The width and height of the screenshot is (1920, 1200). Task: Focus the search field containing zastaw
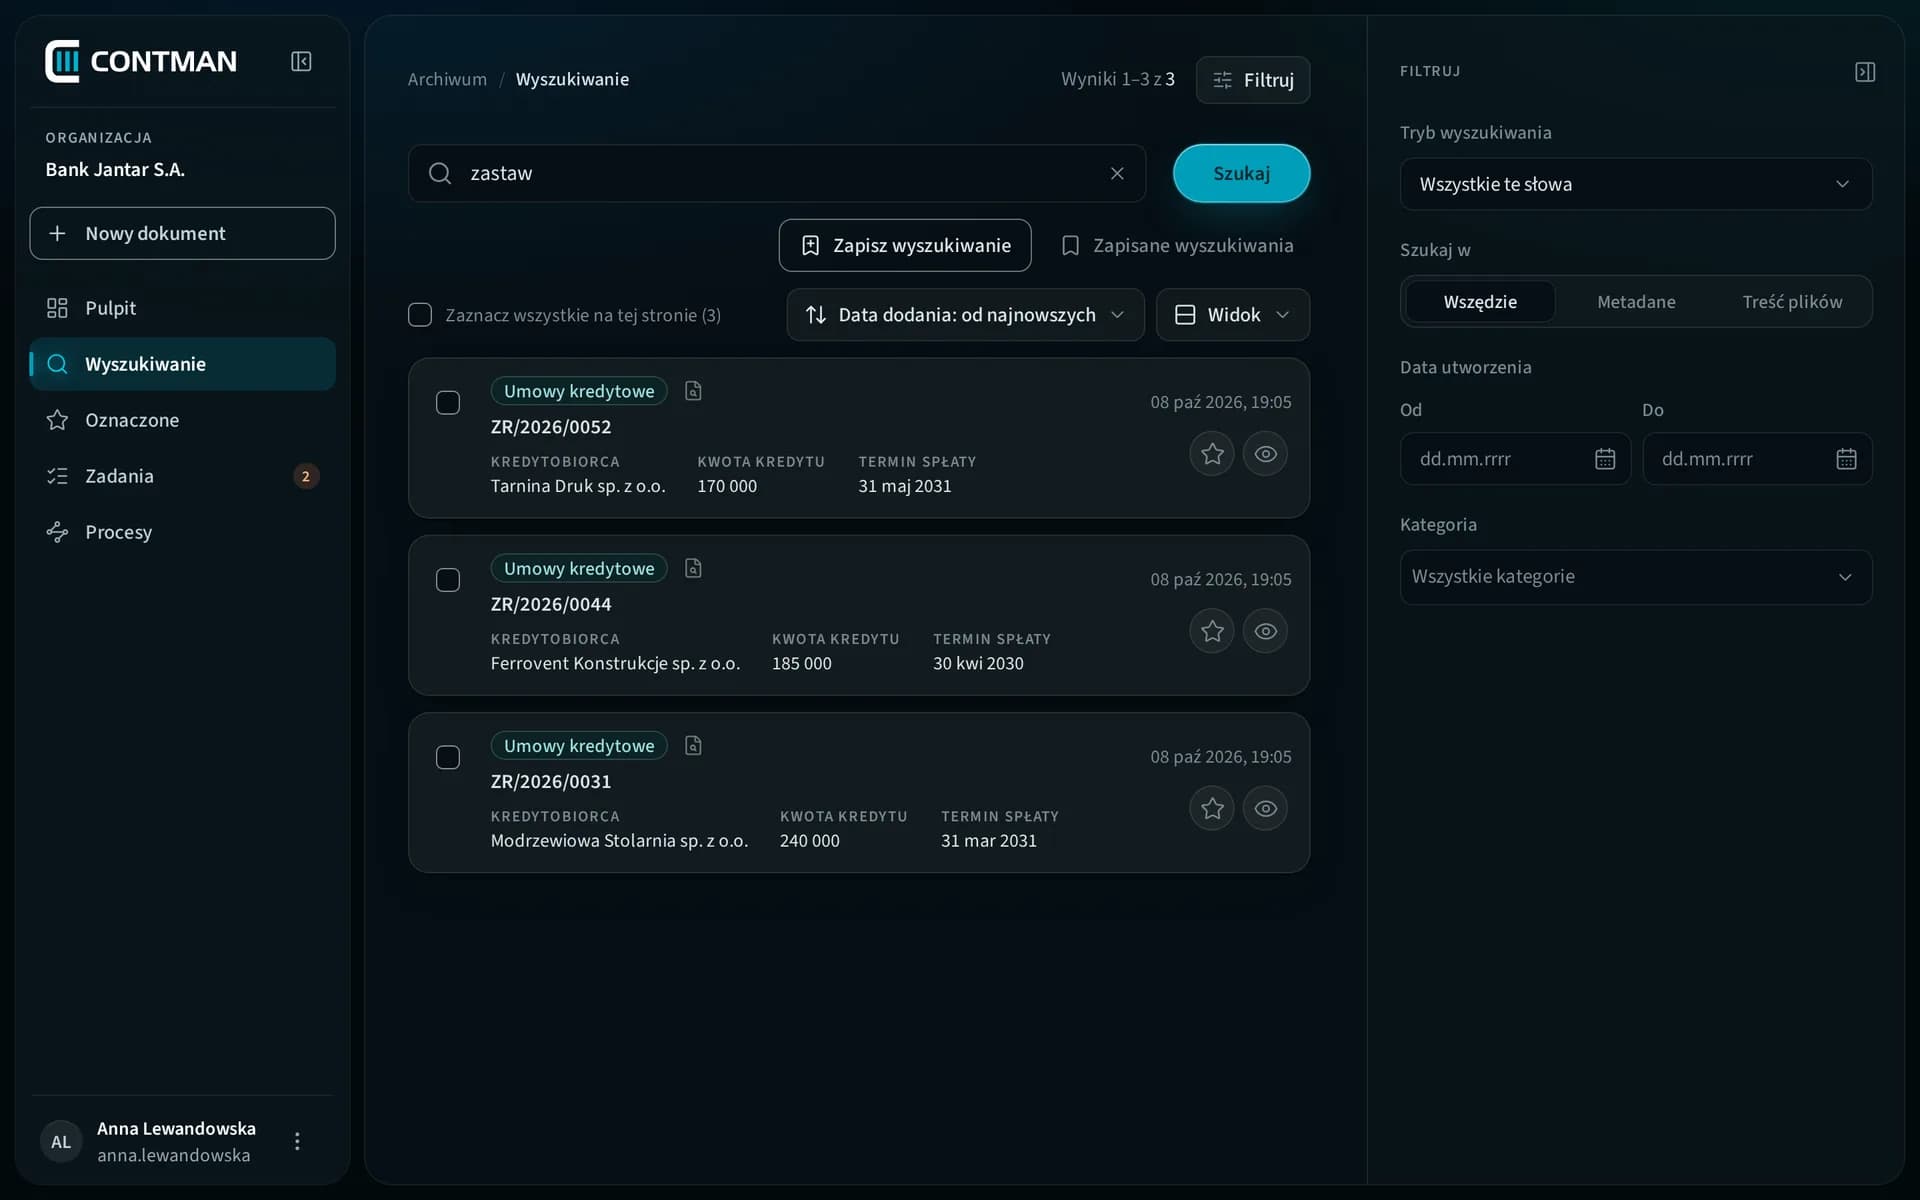click(777, 174)
